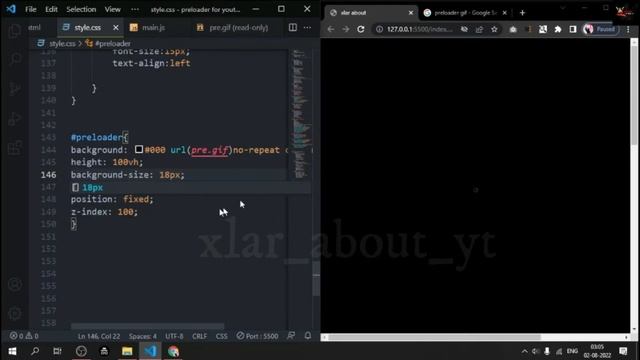Viewport: 640px width, 360px height.
Task: Click the Live Server Port : 5500 indicator
Action: point(258,336)
